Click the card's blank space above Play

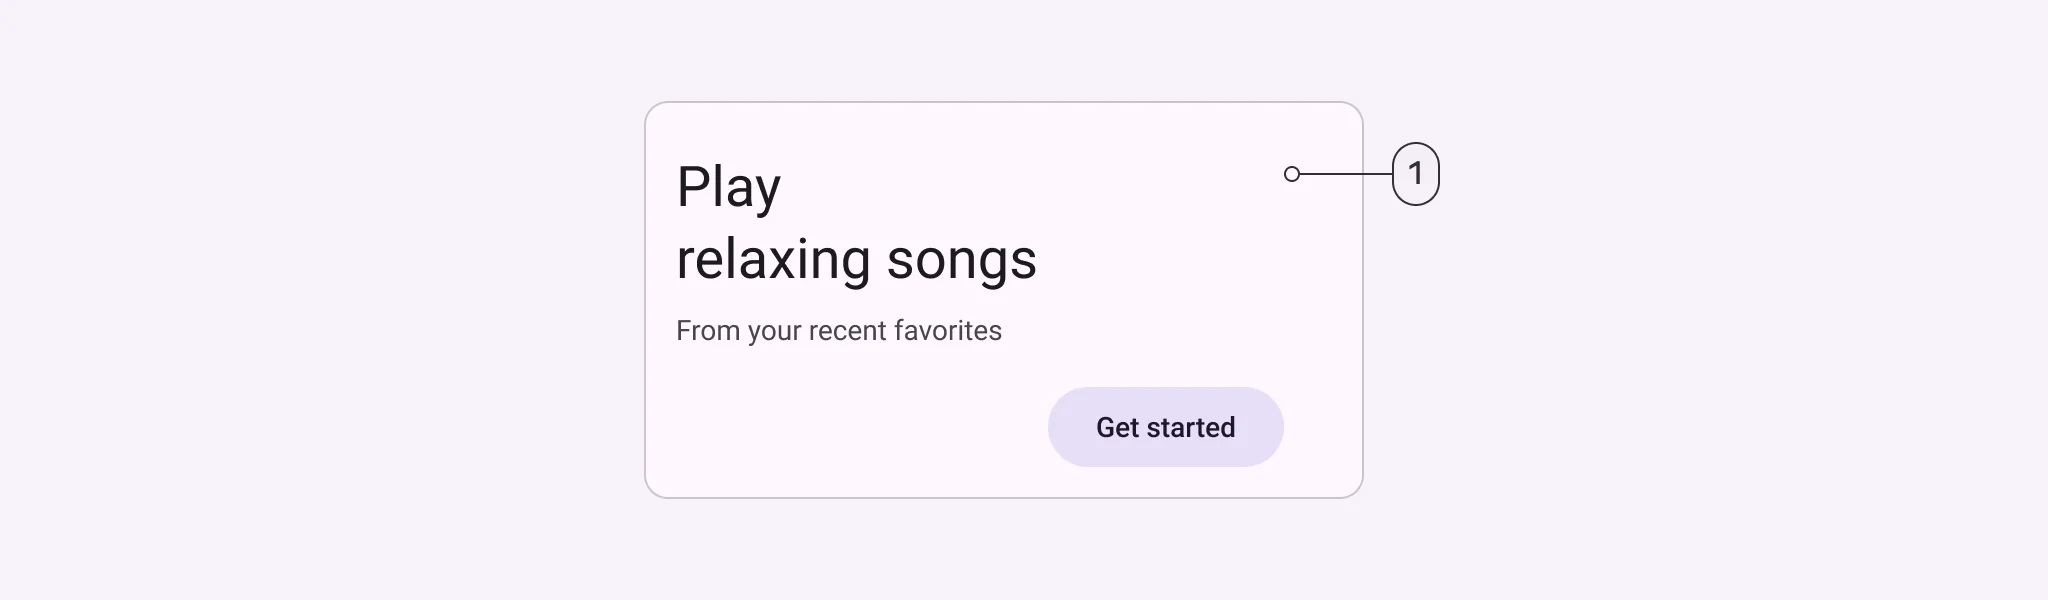pyautogui.click(x=728, y=128)
